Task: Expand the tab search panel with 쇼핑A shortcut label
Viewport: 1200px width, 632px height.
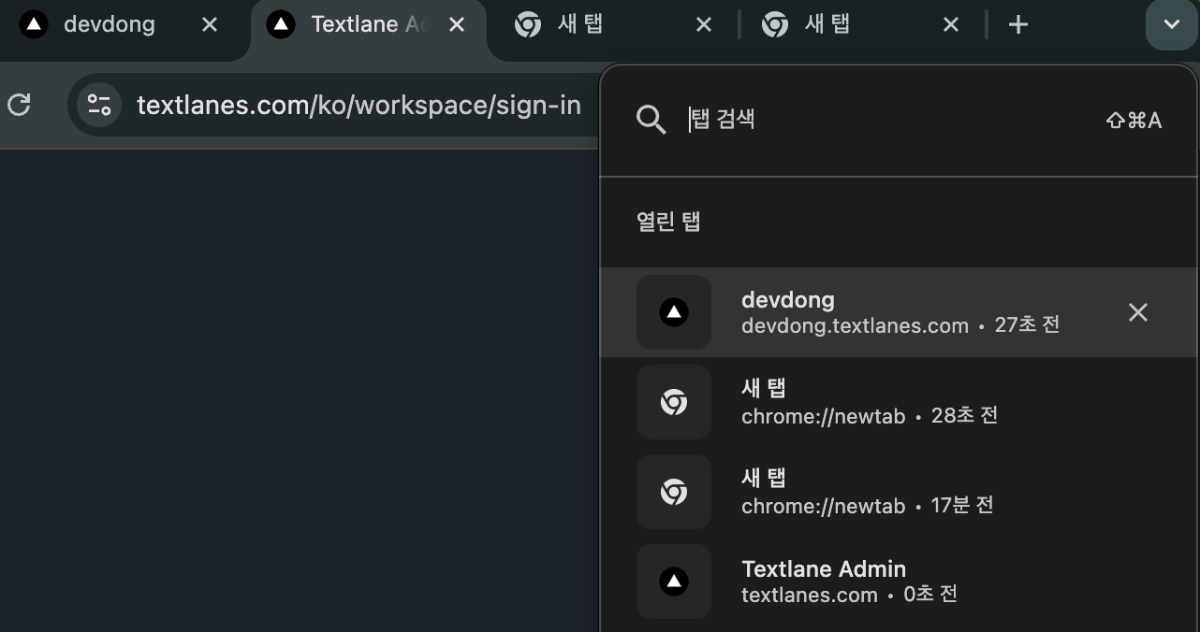Action: coord(1133,120)
